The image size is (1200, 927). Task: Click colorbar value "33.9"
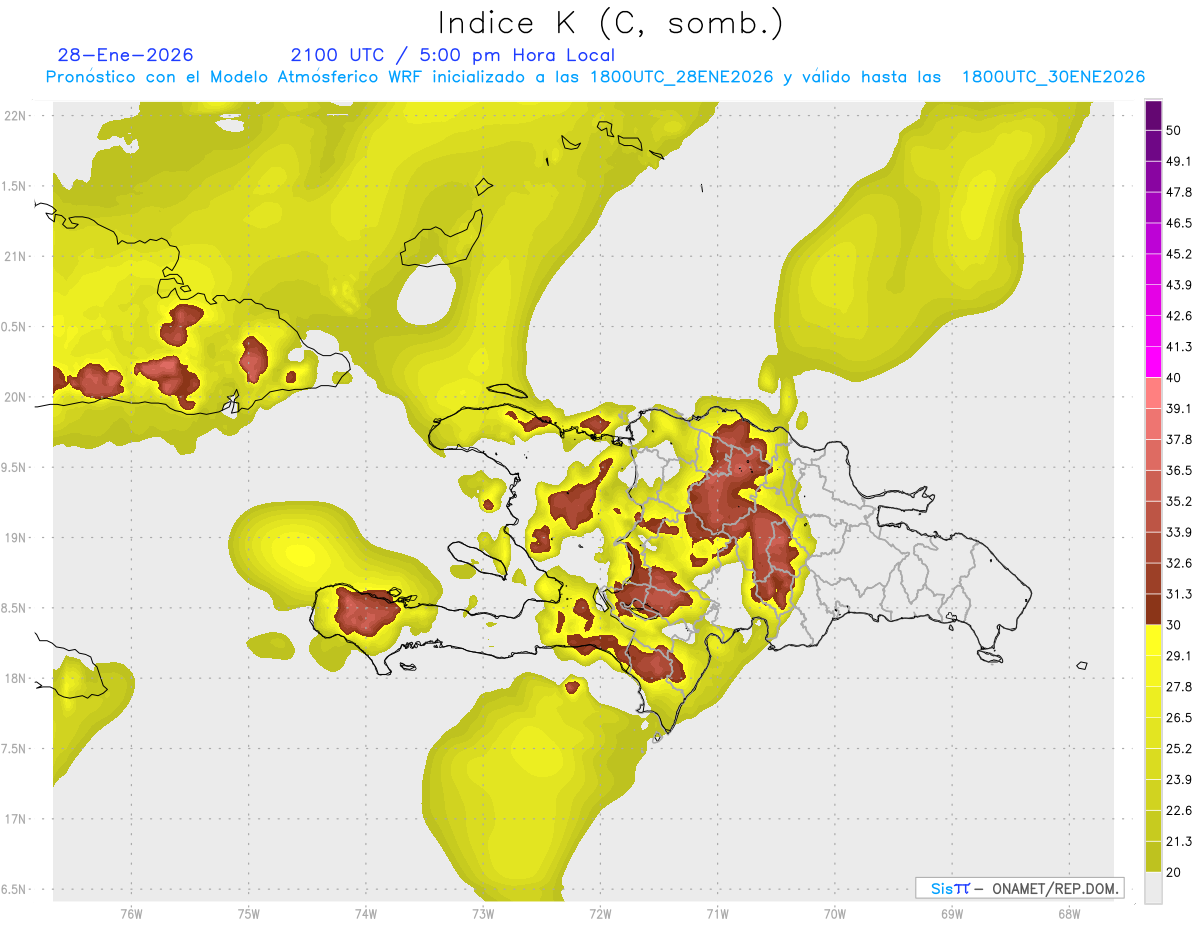(x=1179, y=532)
